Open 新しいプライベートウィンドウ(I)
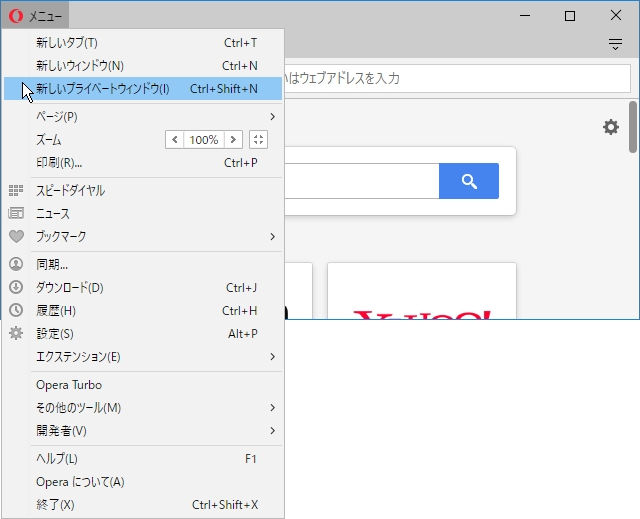 click(x=143, y=89)
